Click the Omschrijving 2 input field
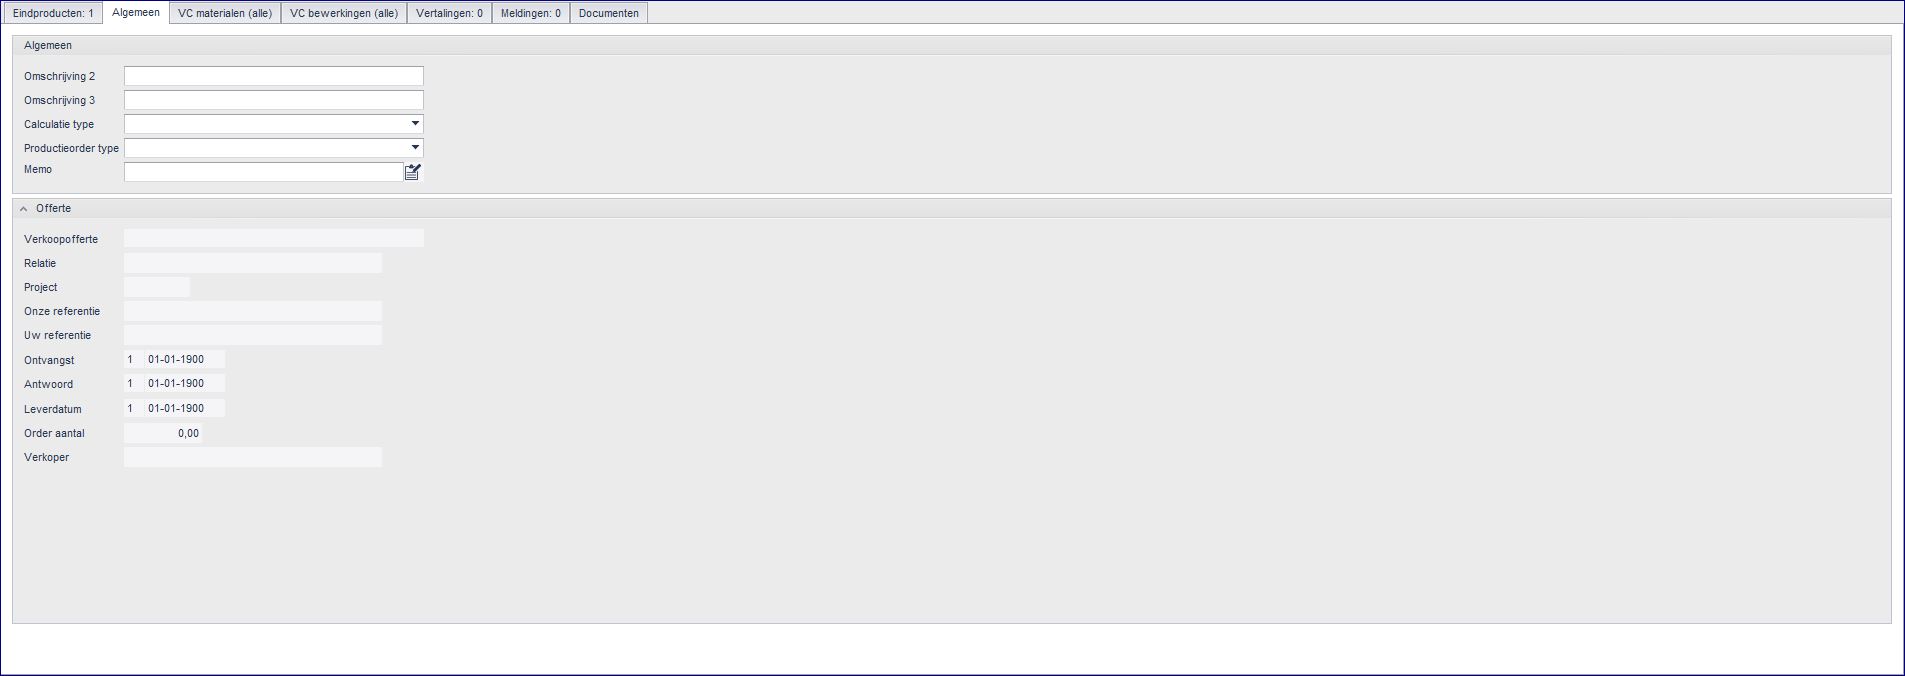 tap(274, 76)
